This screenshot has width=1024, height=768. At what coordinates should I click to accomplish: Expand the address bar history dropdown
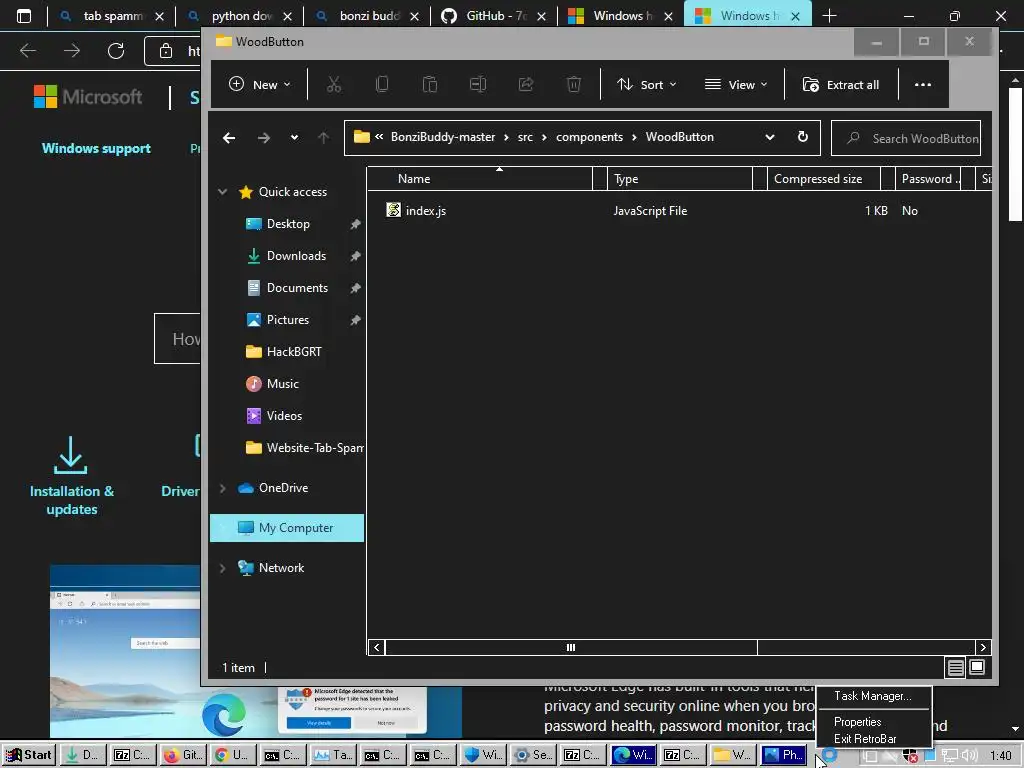(x=770, y=137)
